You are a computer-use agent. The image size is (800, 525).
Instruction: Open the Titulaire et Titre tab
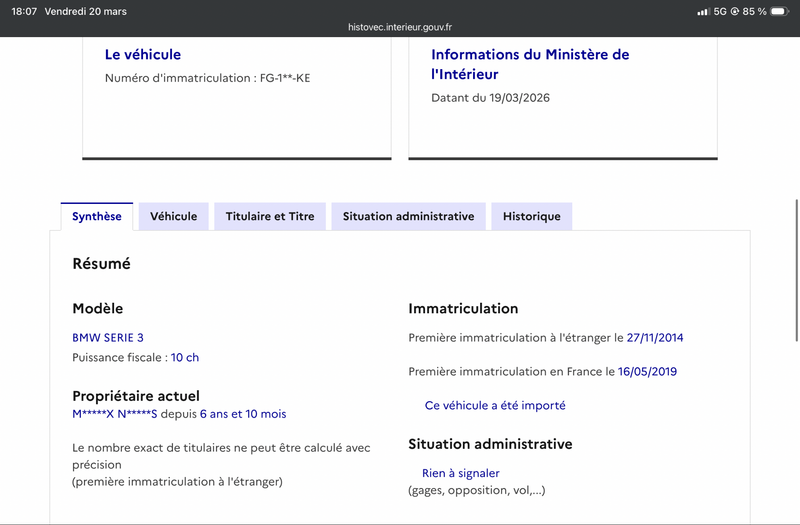click(270, 216)
